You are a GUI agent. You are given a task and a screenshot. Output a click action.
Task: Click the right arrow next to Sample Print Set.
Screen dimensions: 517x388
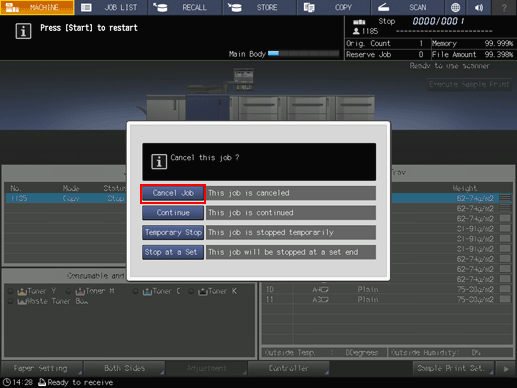[x=506, y=369]
